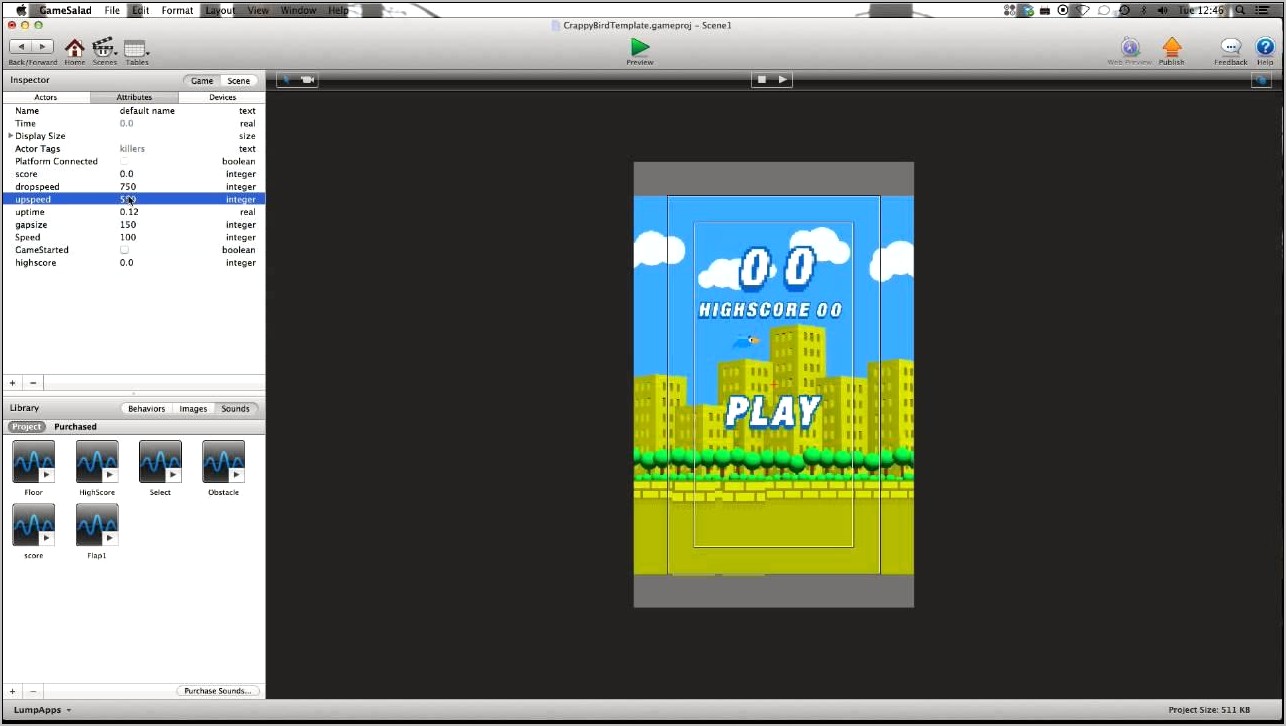Viewport: 1286px width, 726px height.
Task: Remove a sound from the library
Action: coord(33,691)
